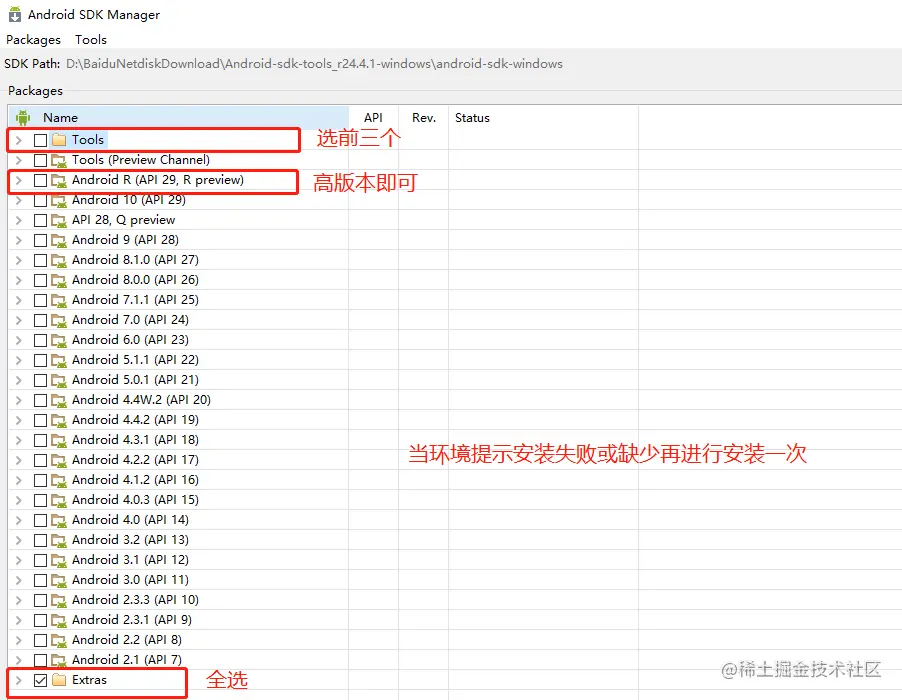Viewport: 902px width, 700px height.
Task: Click the Android 3.1 (API 12) folder icon
Action: pyautogui.click(x=59, y=560)
